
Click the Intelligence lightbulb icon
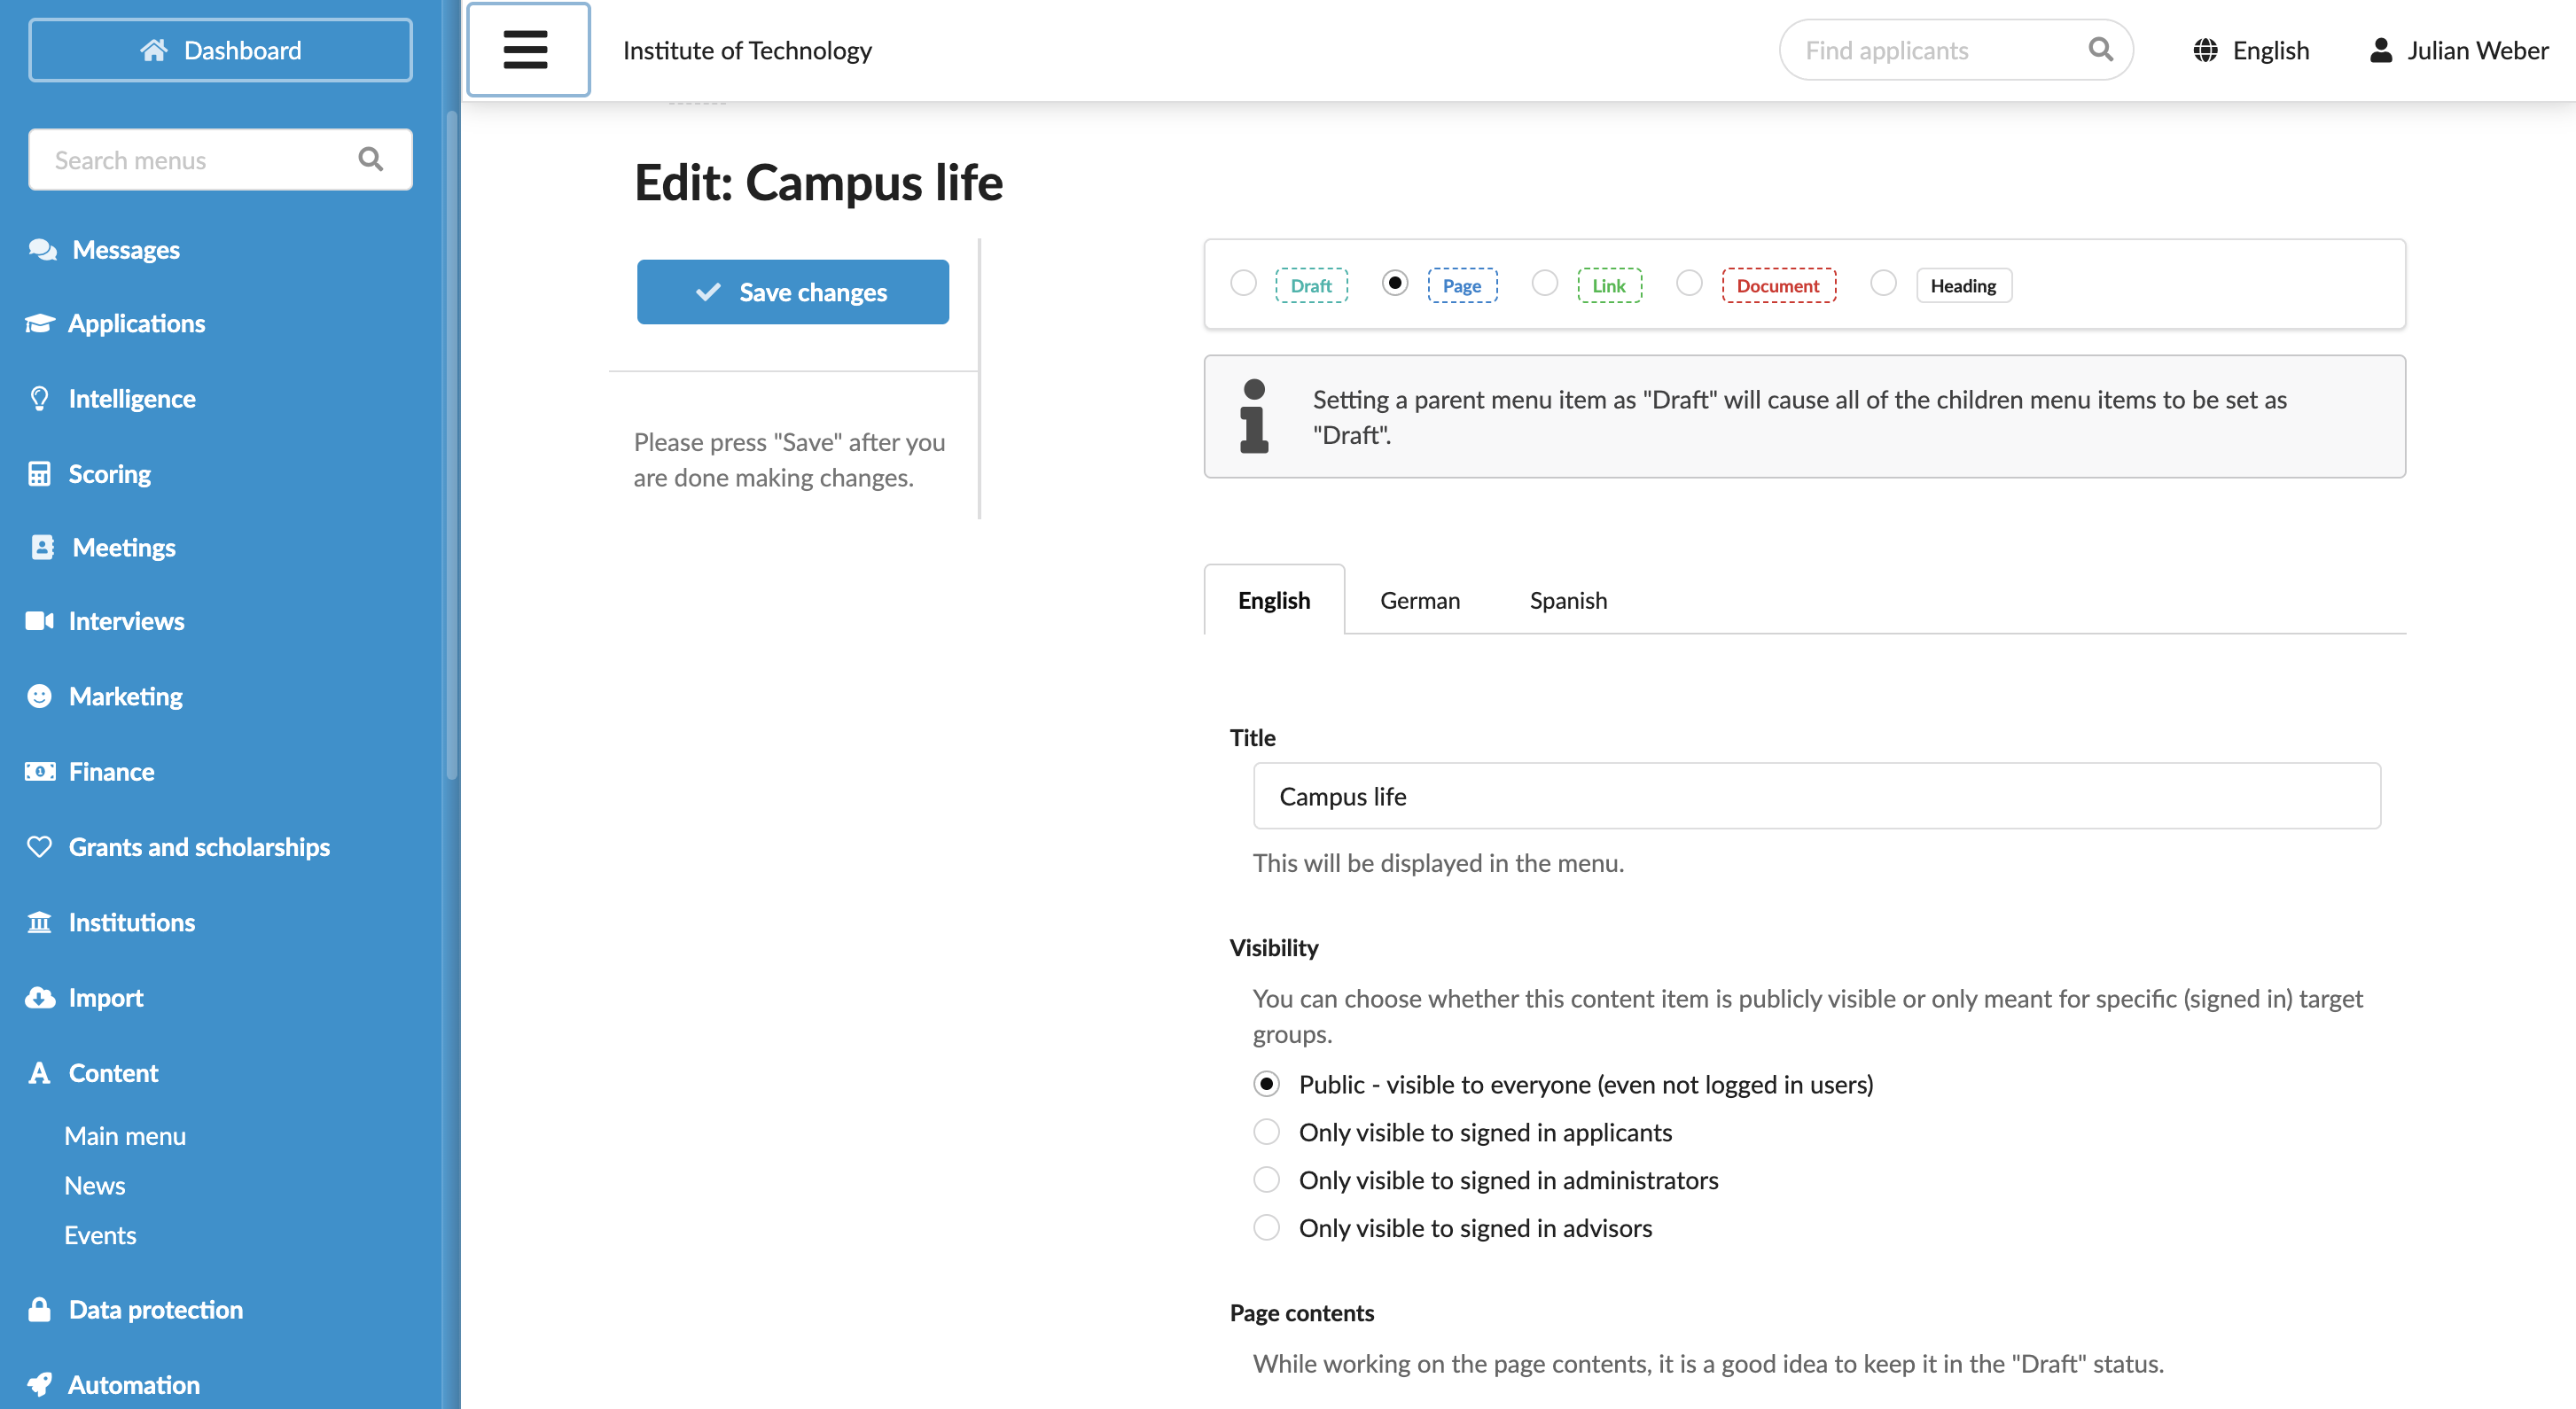click(x=39, y=398)
